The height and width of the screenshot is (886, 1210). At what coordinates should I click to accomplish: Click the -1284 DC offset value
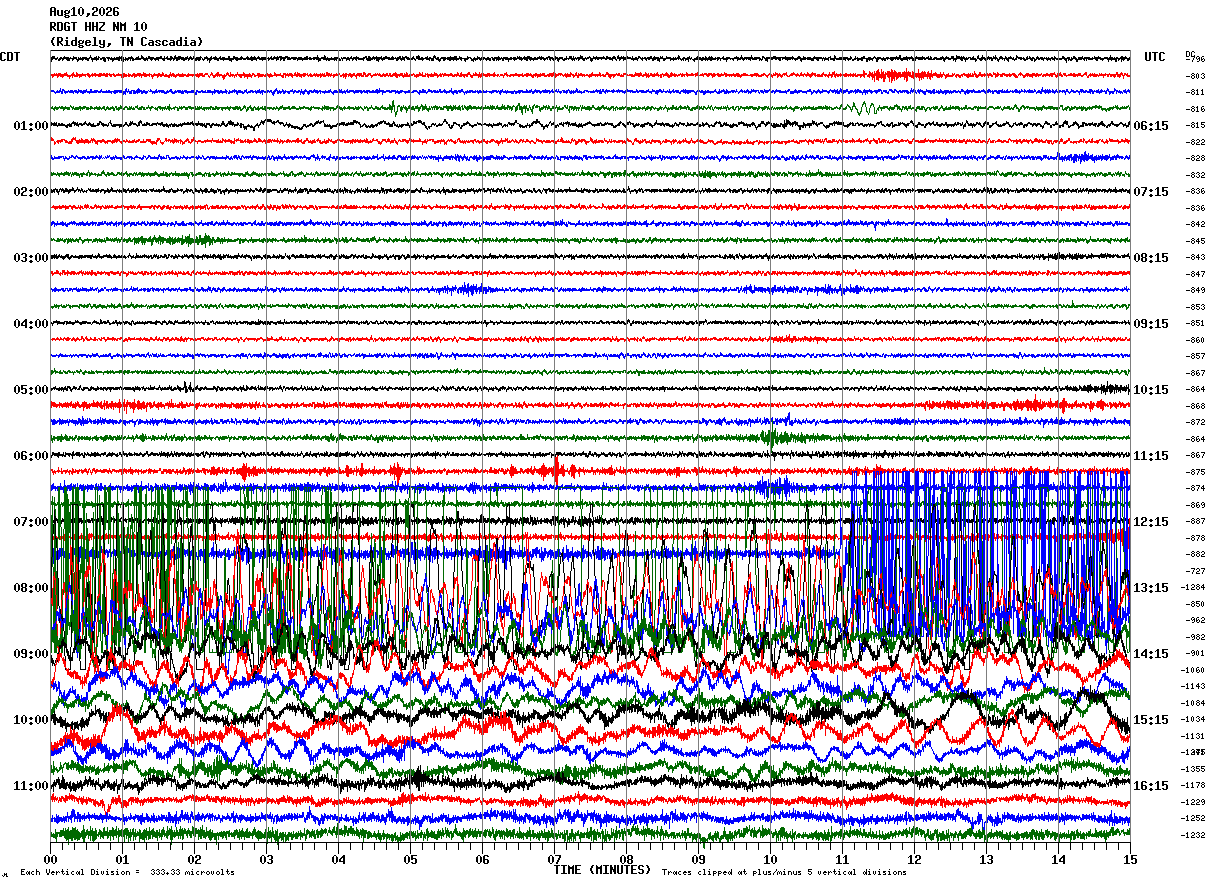[x=1194, y=588]
